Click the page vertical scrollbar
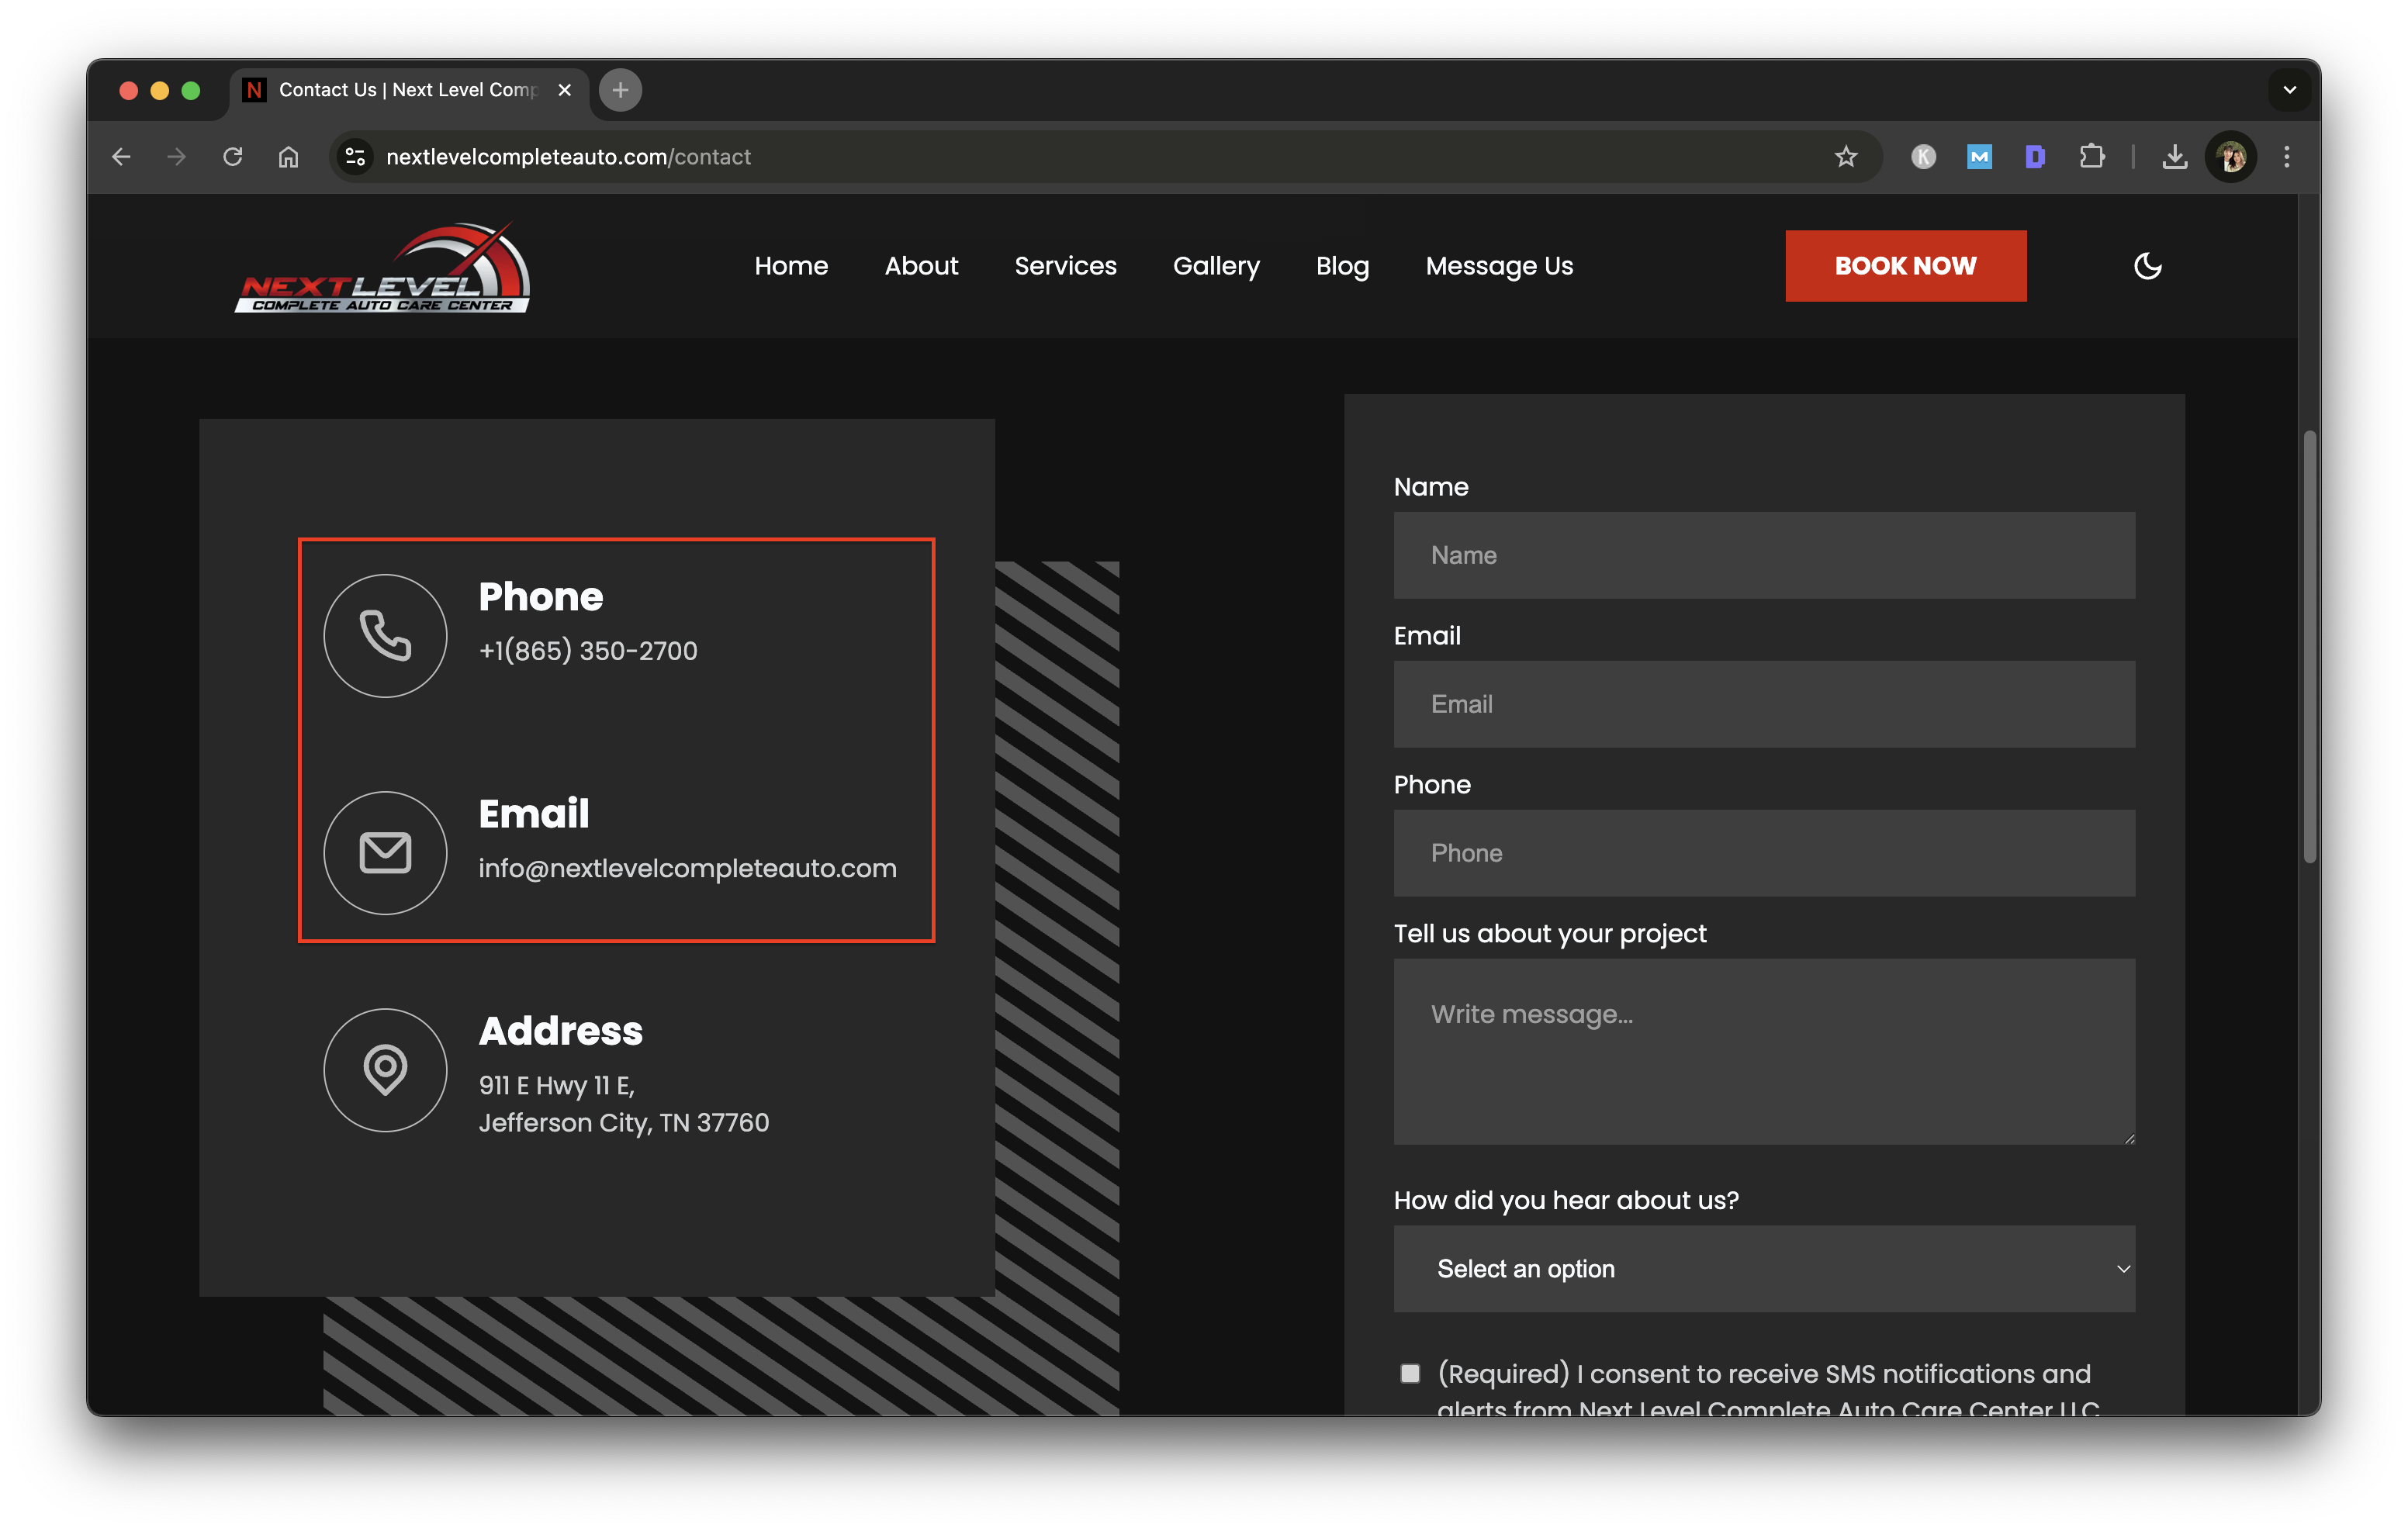The width and height of the screenshot is (2408, 1531). (x=2309, y=646)
